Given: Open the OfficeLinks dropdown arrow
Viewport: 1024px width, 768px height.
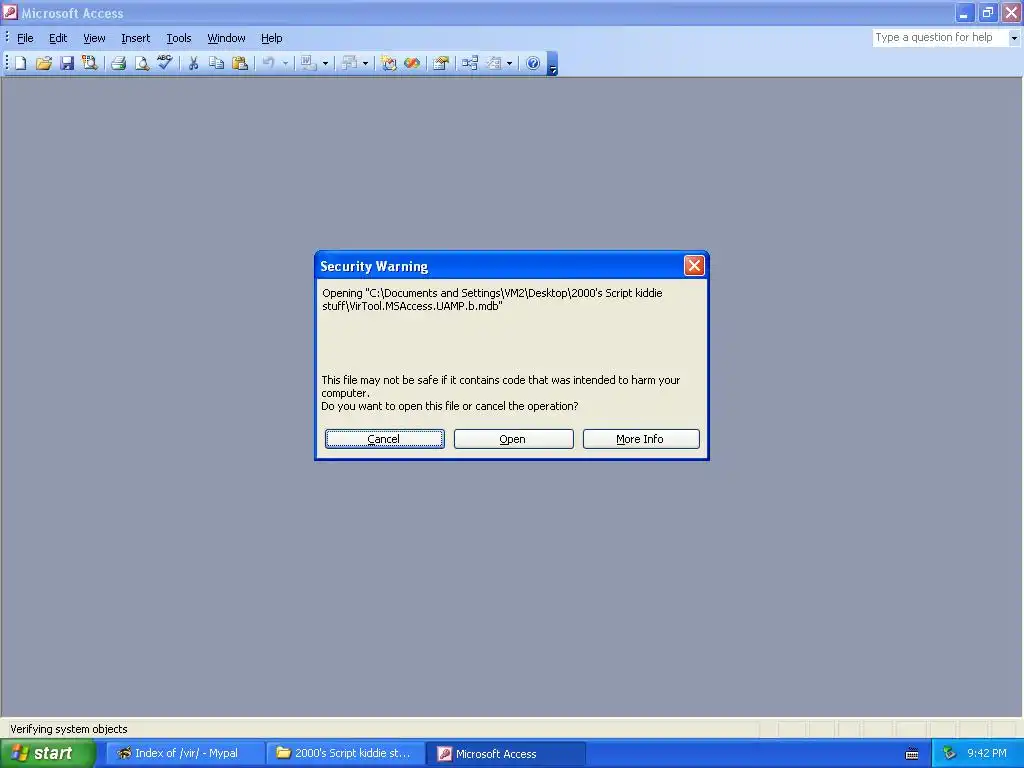Looking at the screenshot, I should click(x=325, y=63).
